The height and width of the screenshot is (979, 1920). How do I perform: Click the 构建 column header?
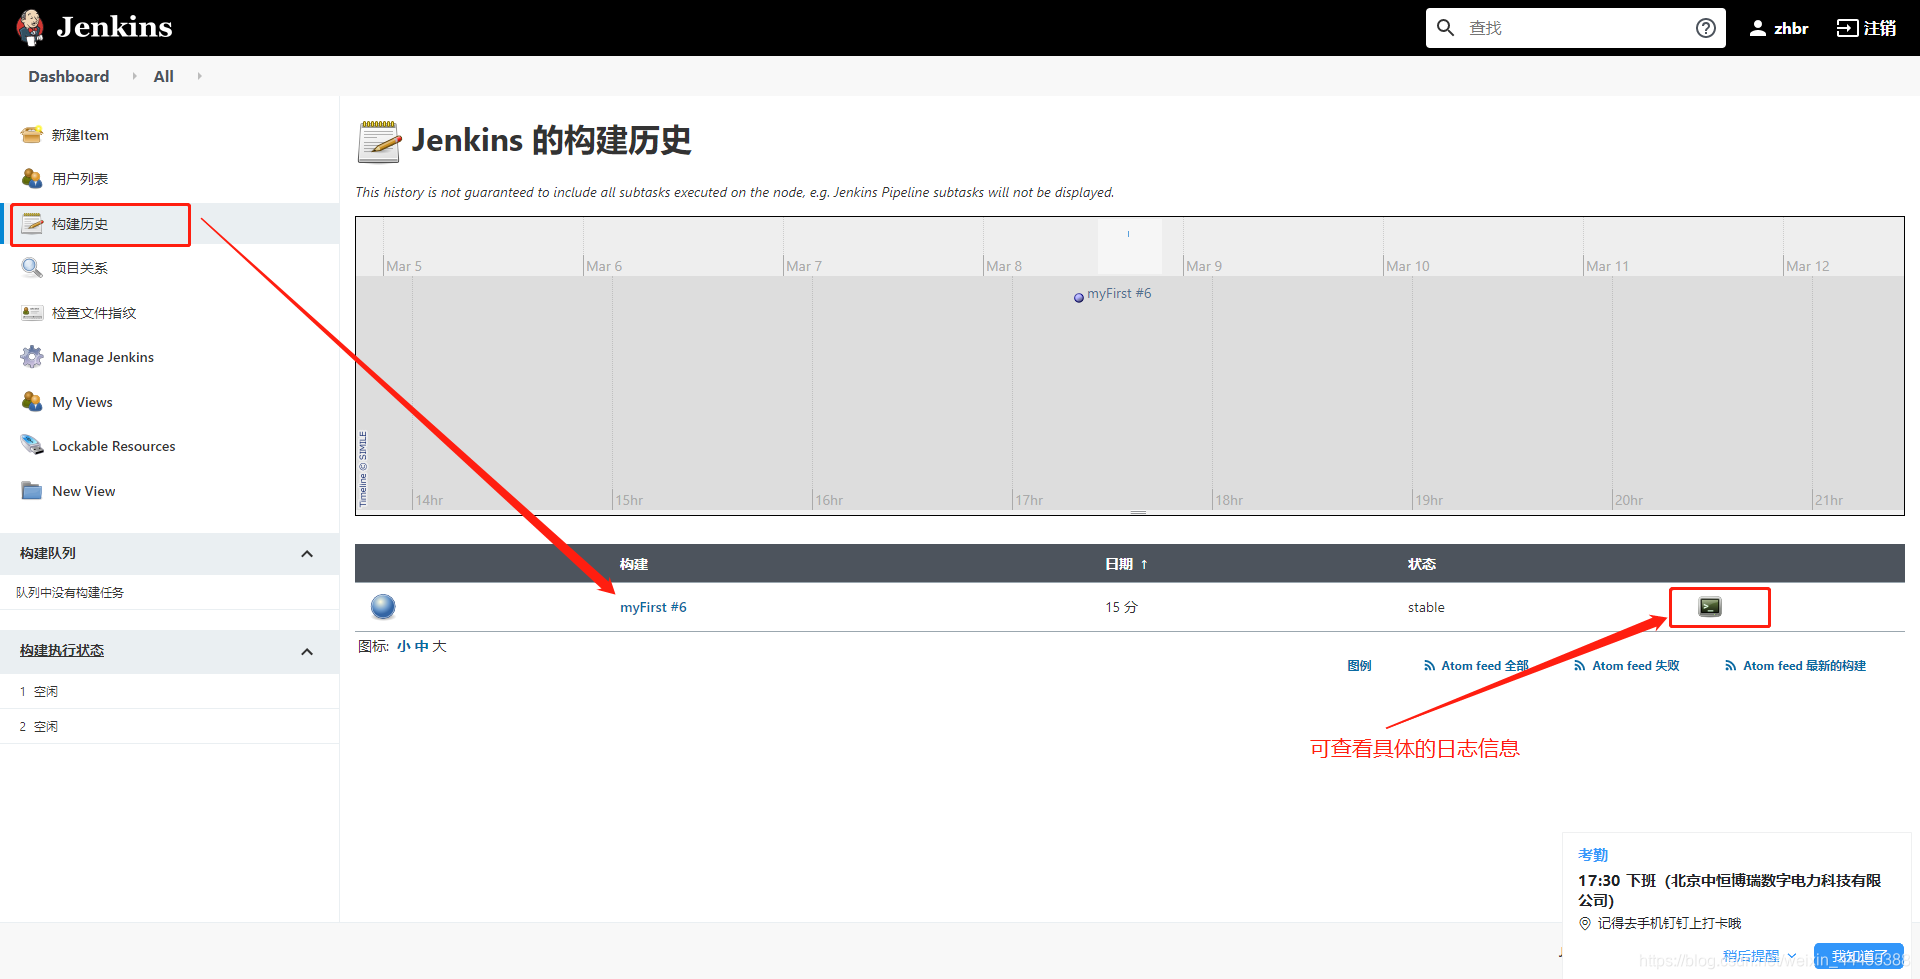[x=633, y=564]
